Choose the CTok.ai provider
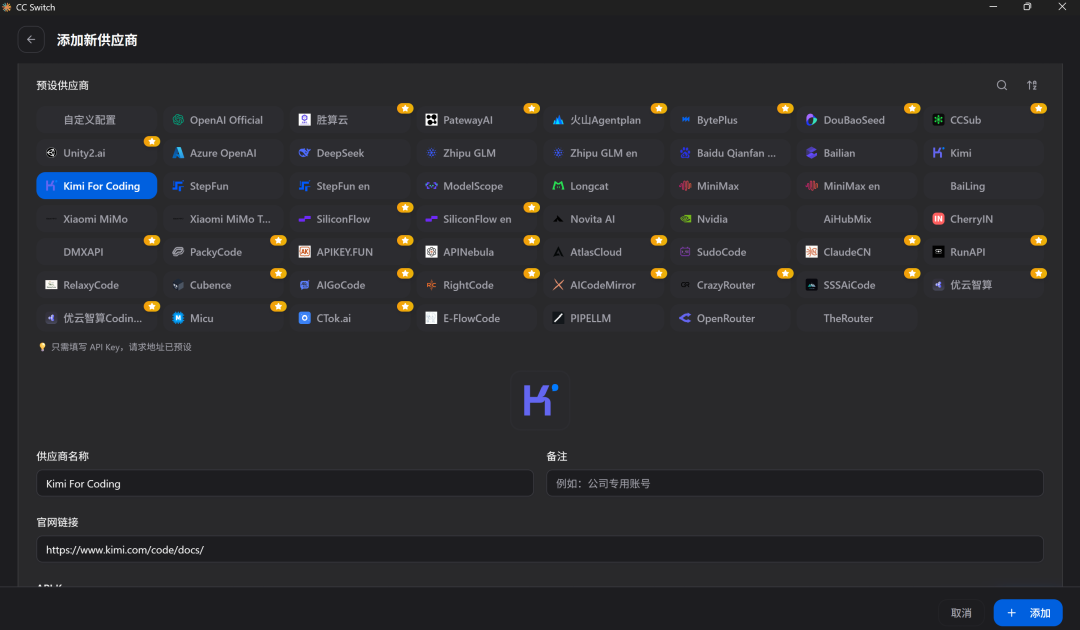Viewport: 1080px width, 630px height. [350, 318]
